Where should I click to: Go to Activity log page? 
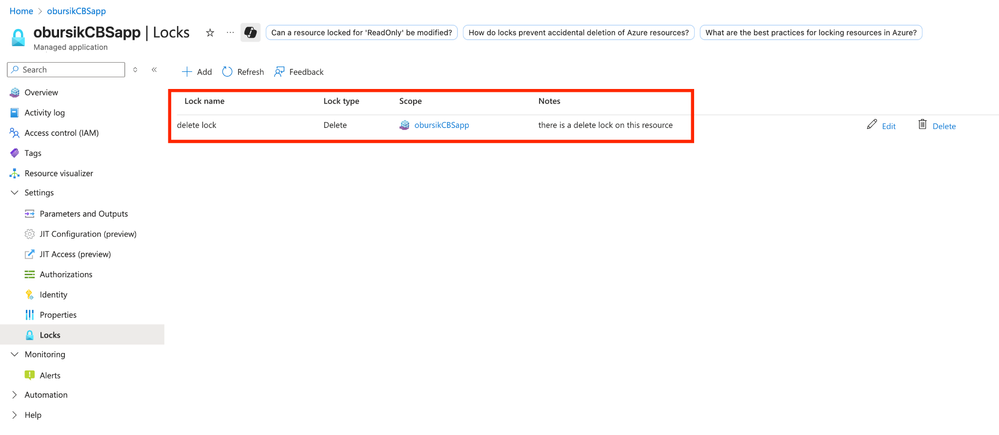44,113
